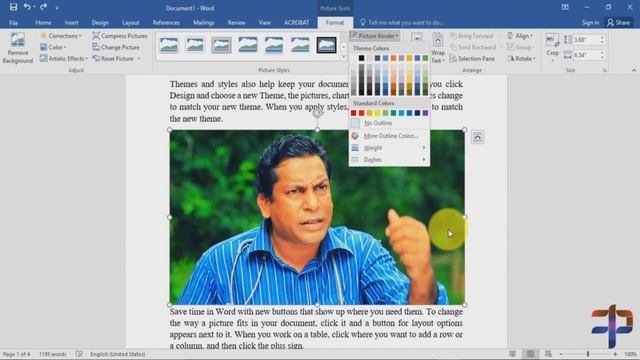The width and height of the screenshot is (640, 360).
Task: Click Remove Background
Action: coord(18,48)
